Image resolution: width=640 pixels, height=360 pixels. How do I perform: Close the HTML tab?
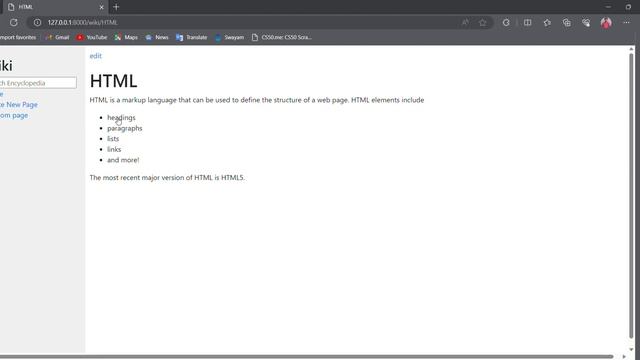102,7
